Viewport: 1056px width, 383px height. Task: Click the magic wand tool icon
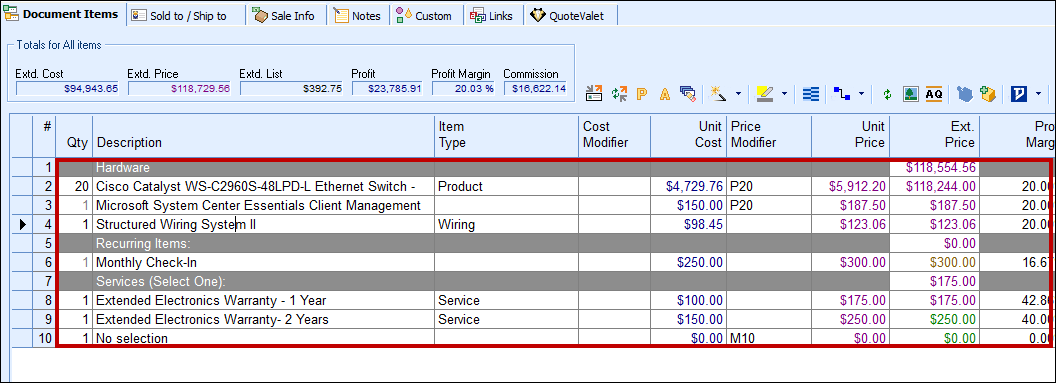pyautogui.click(x=718, y=94)
